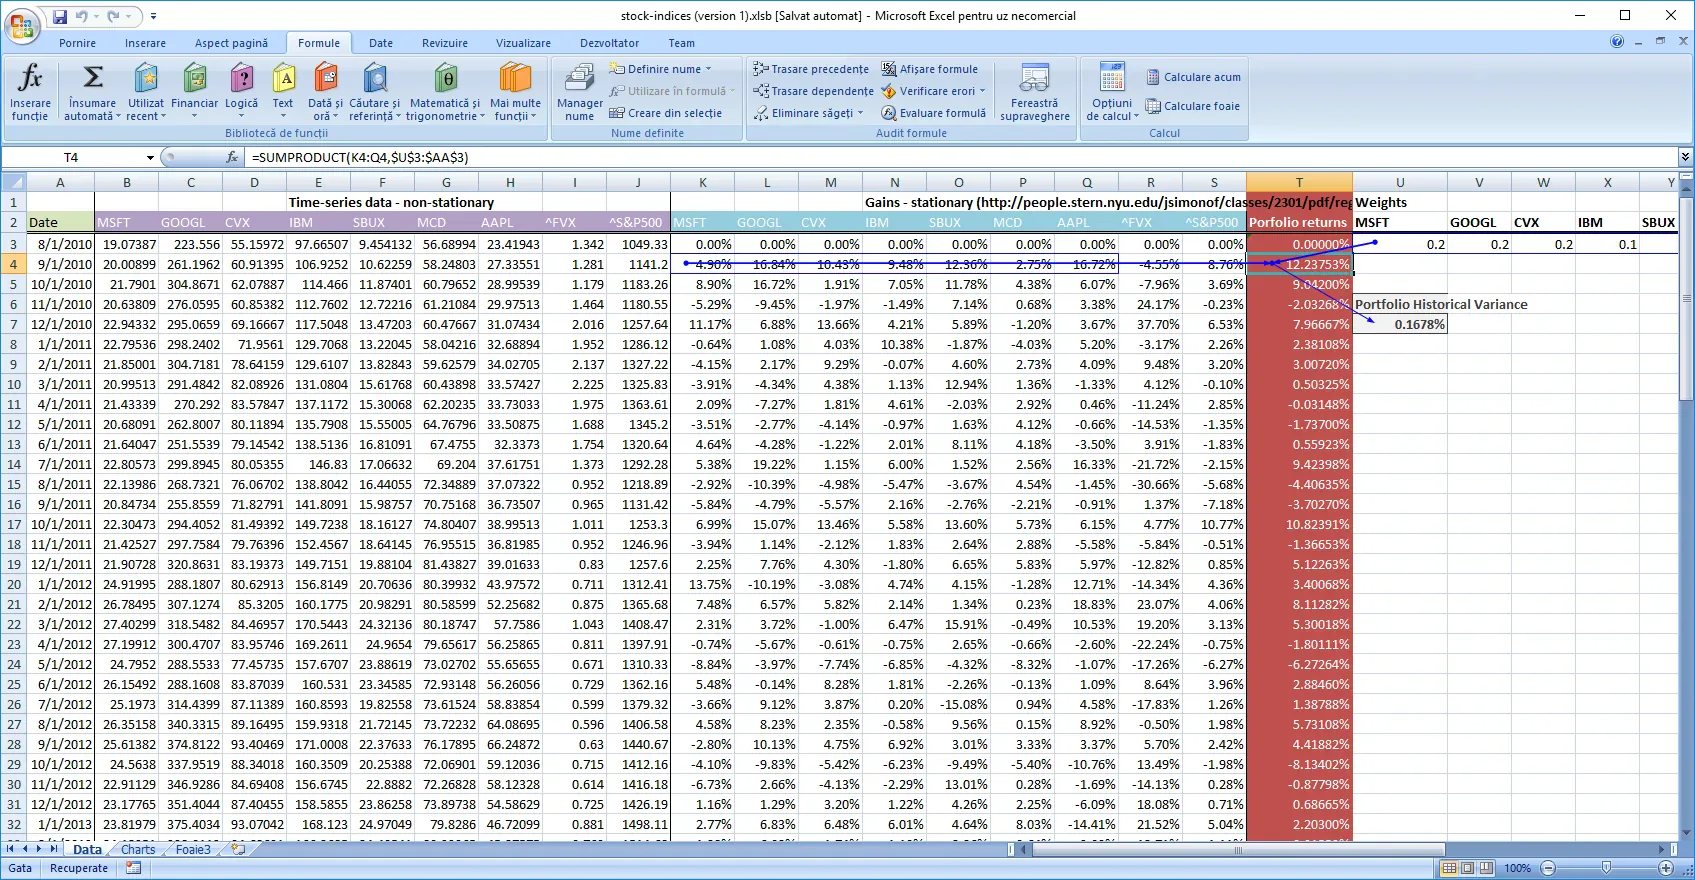The image size is (1695, 880).
Task: Open the Dezvoltator tab
Action: point(610,43)
